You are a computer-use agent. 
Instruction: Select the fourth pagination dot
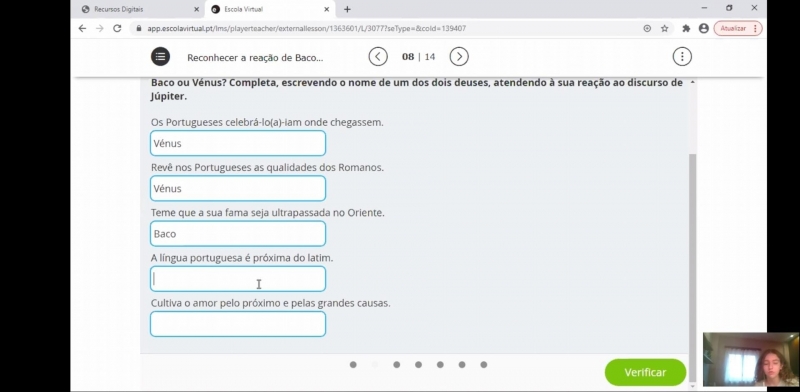pyautogui.click(x=418, y=364)
